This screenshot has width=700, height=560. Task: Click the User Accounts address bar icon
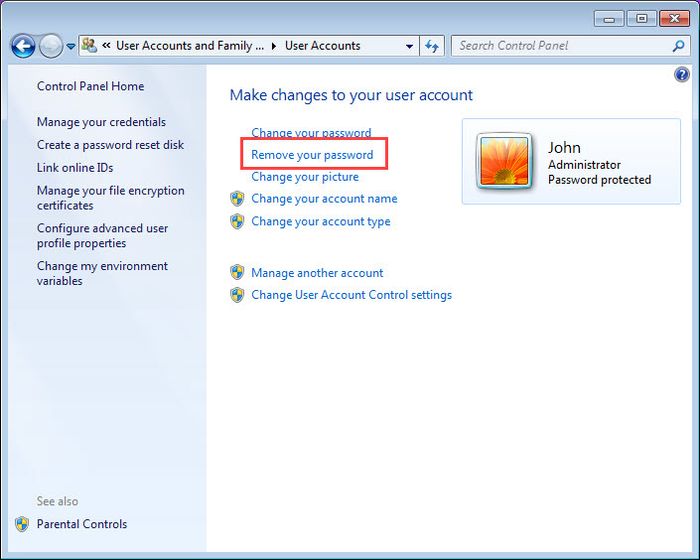pos(89,45)
